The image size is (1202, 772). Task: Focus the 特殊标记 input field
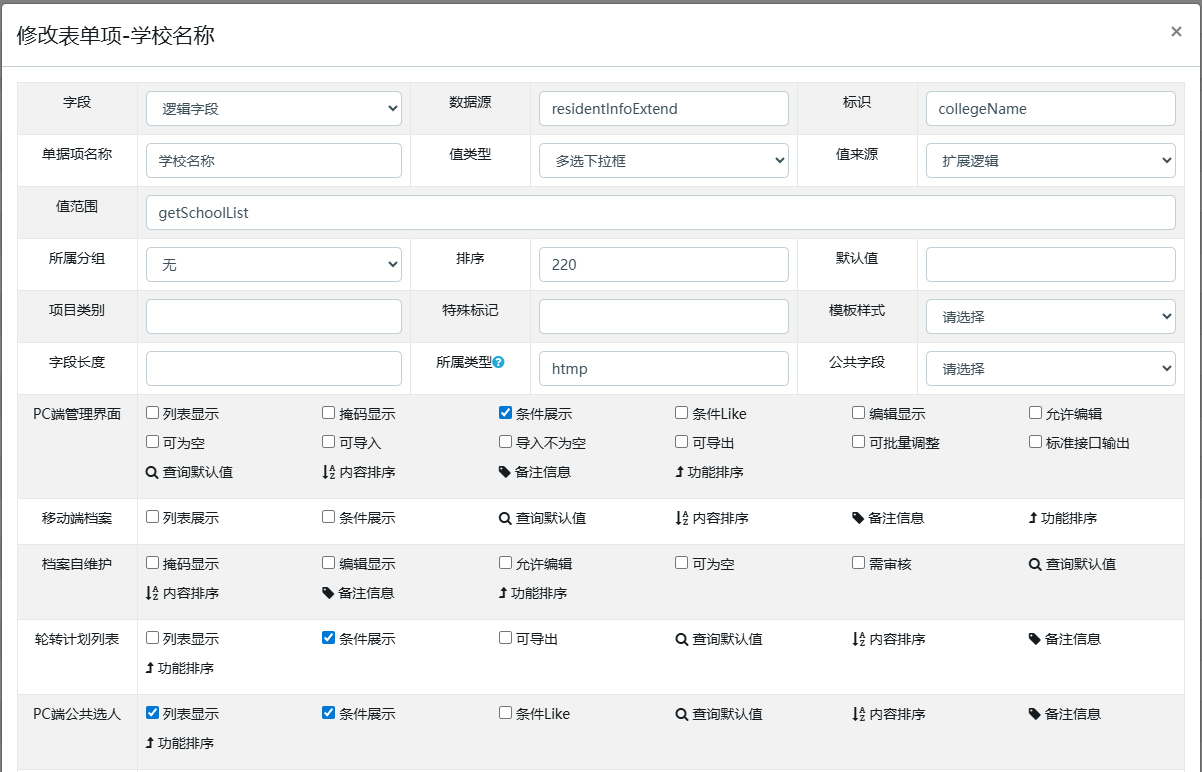[x=664, y=317]
